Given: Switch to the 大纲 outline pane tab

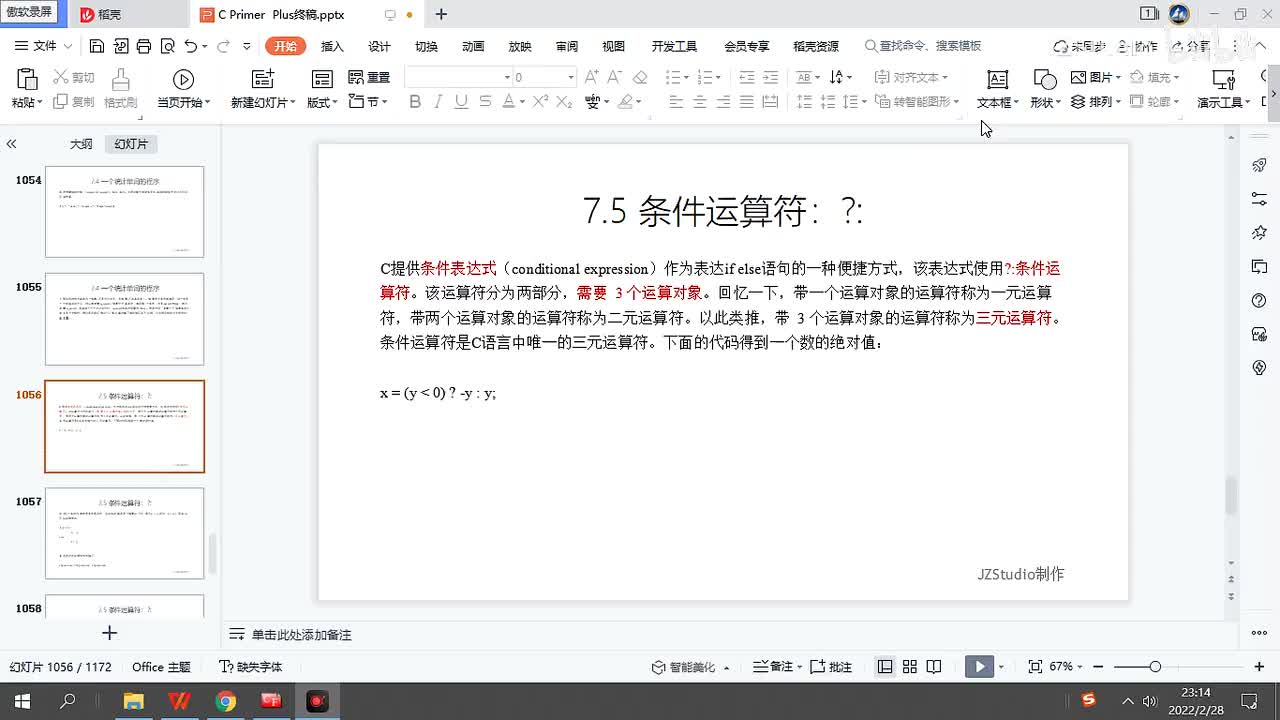Looking at the screenshot, I should pos(81,144).
